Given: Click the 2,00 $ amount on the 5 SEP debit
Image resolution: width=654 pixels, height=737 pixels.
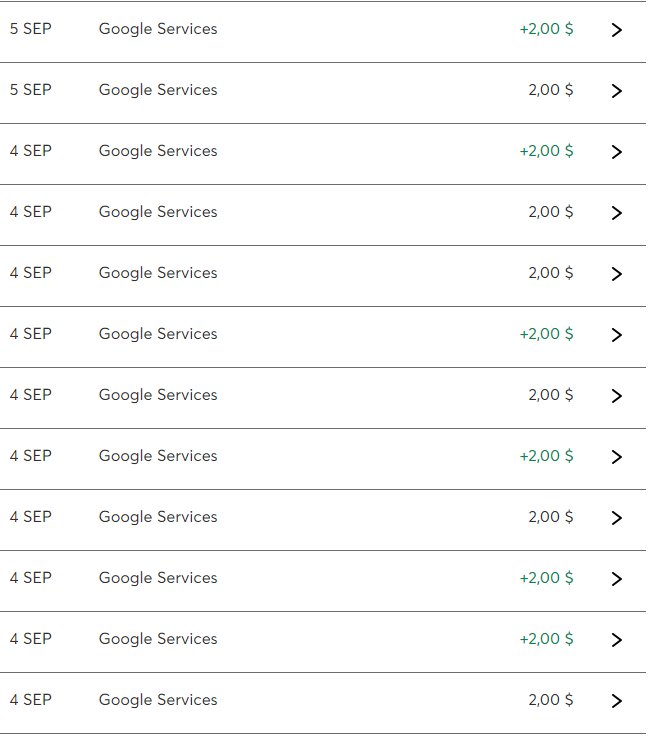Looking at the screenshot, I should click(x=550, y=90).
